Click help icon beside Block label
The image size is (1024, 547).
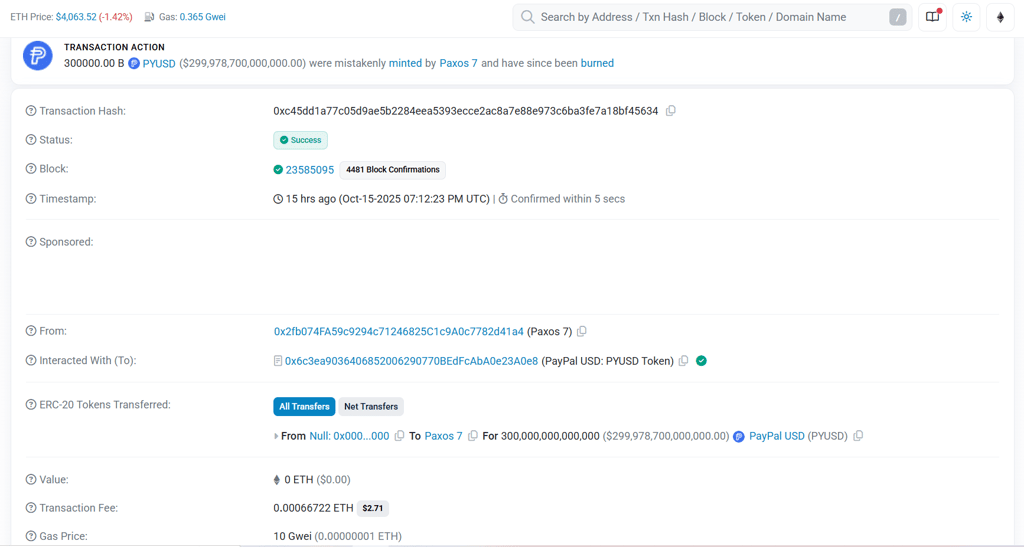pos(31,168)
